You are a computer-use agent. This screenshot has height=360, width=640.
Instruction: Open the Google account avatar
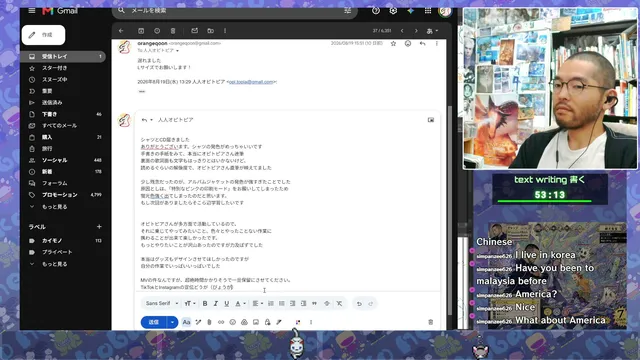click(444, 11)
